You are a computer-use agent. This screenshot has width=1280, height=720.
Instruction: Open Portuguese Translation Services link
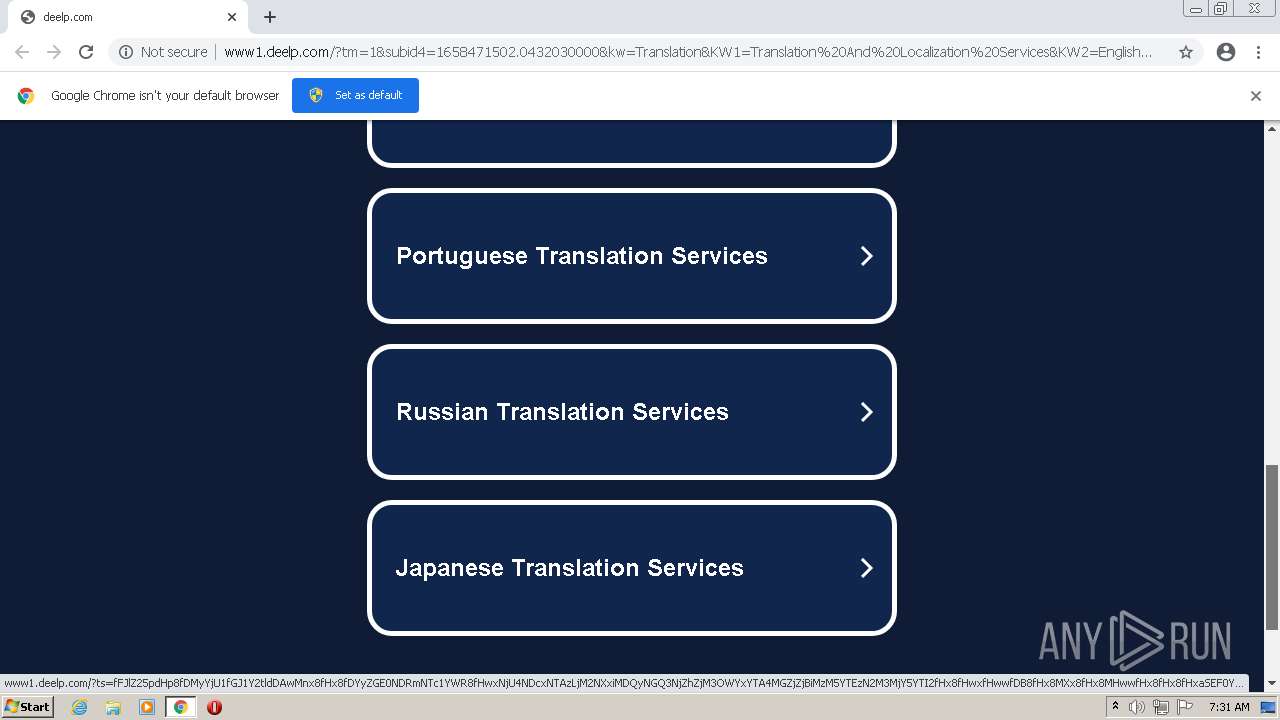click(x=632, y=256)
